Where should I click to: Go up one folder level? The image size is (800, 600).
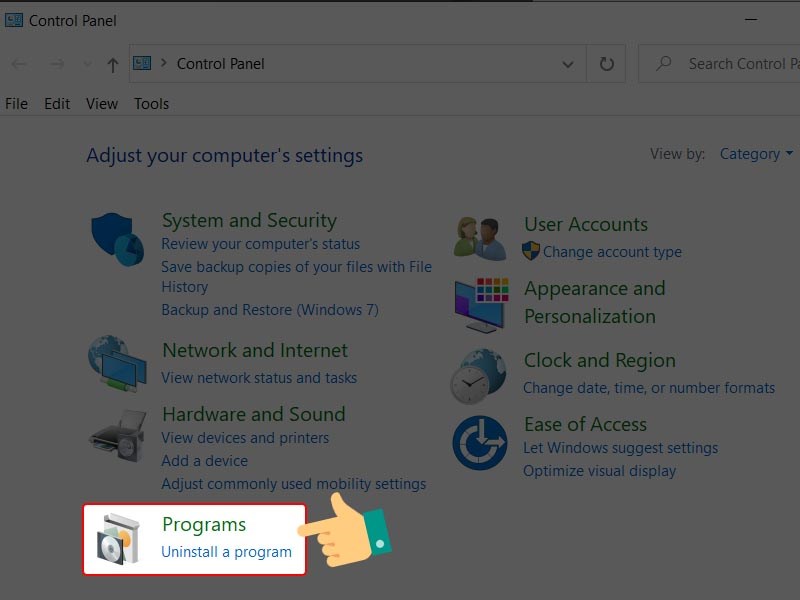[x=113, y=64]
